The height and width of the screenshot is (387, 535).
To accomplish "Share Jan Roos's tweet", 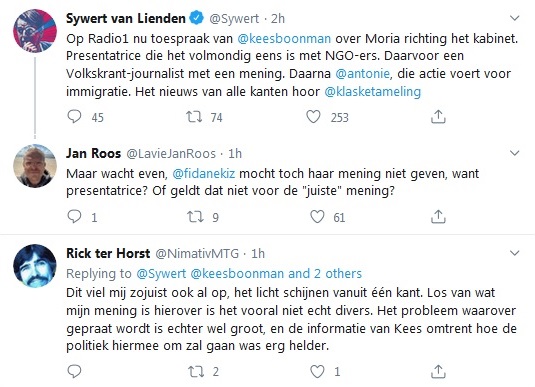I will 438,216.
